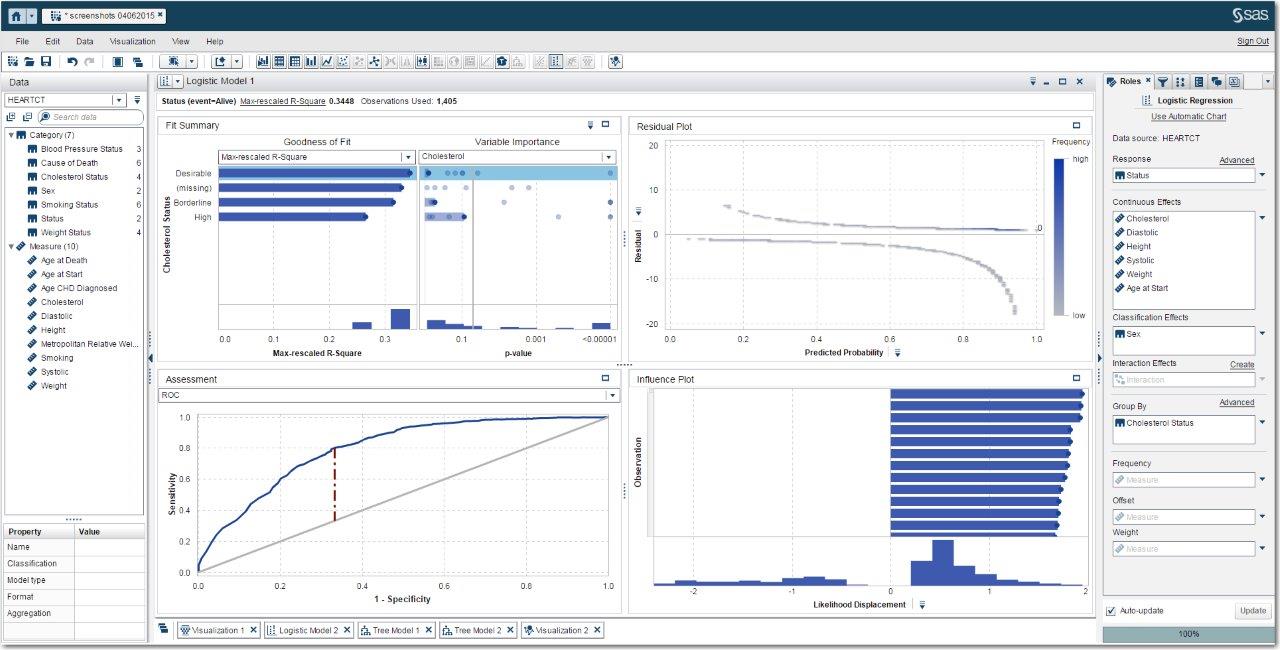Click Use Automatic Chart link

tap(1188, 117)
